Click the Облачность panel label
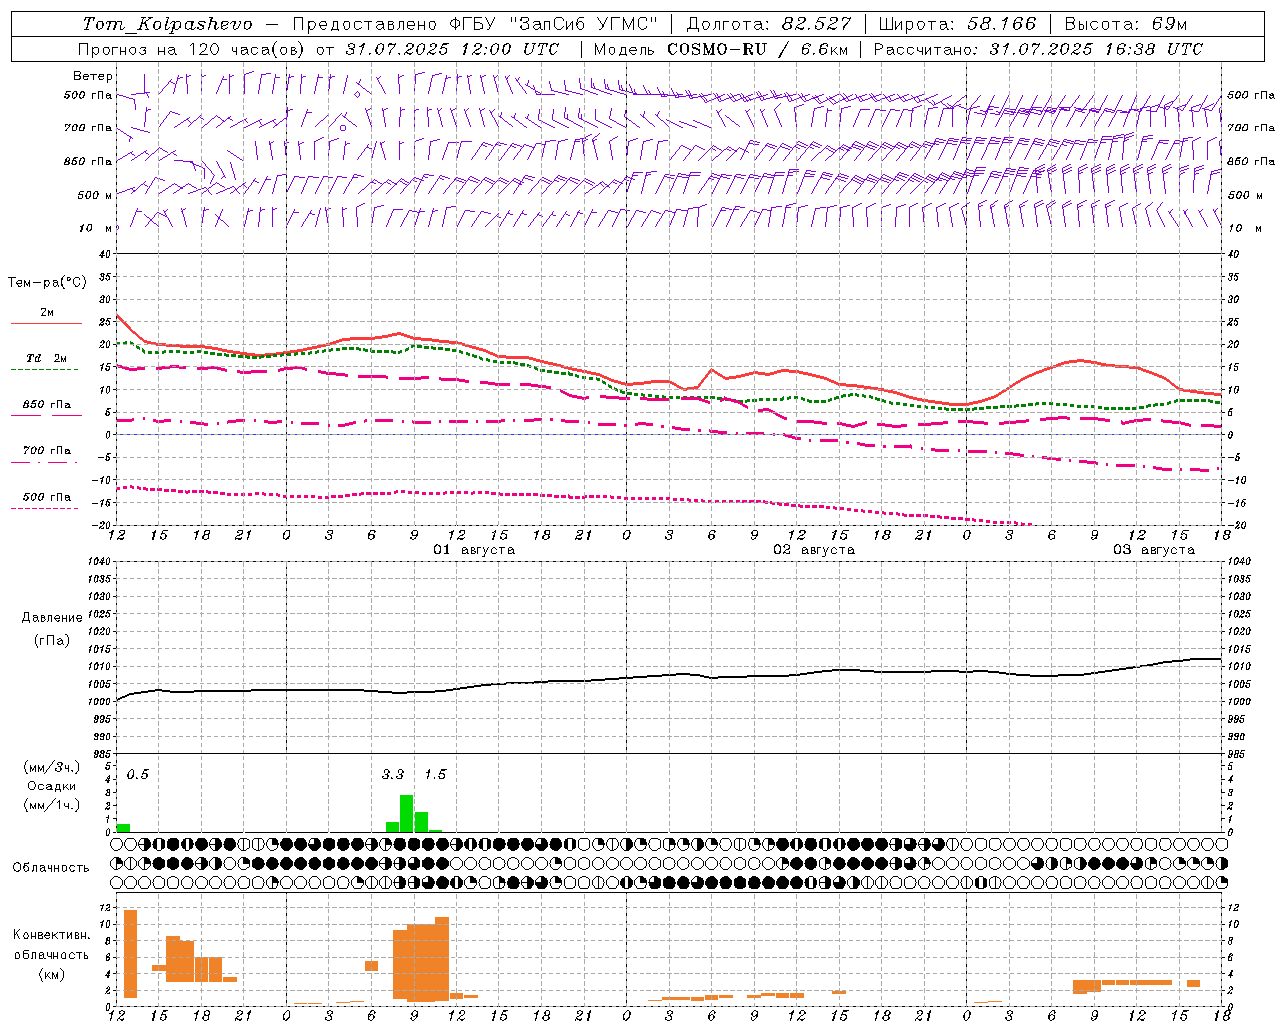The height and width of the screenshot is (1024, 1280). pyautogui.click(x=51, y=868)
